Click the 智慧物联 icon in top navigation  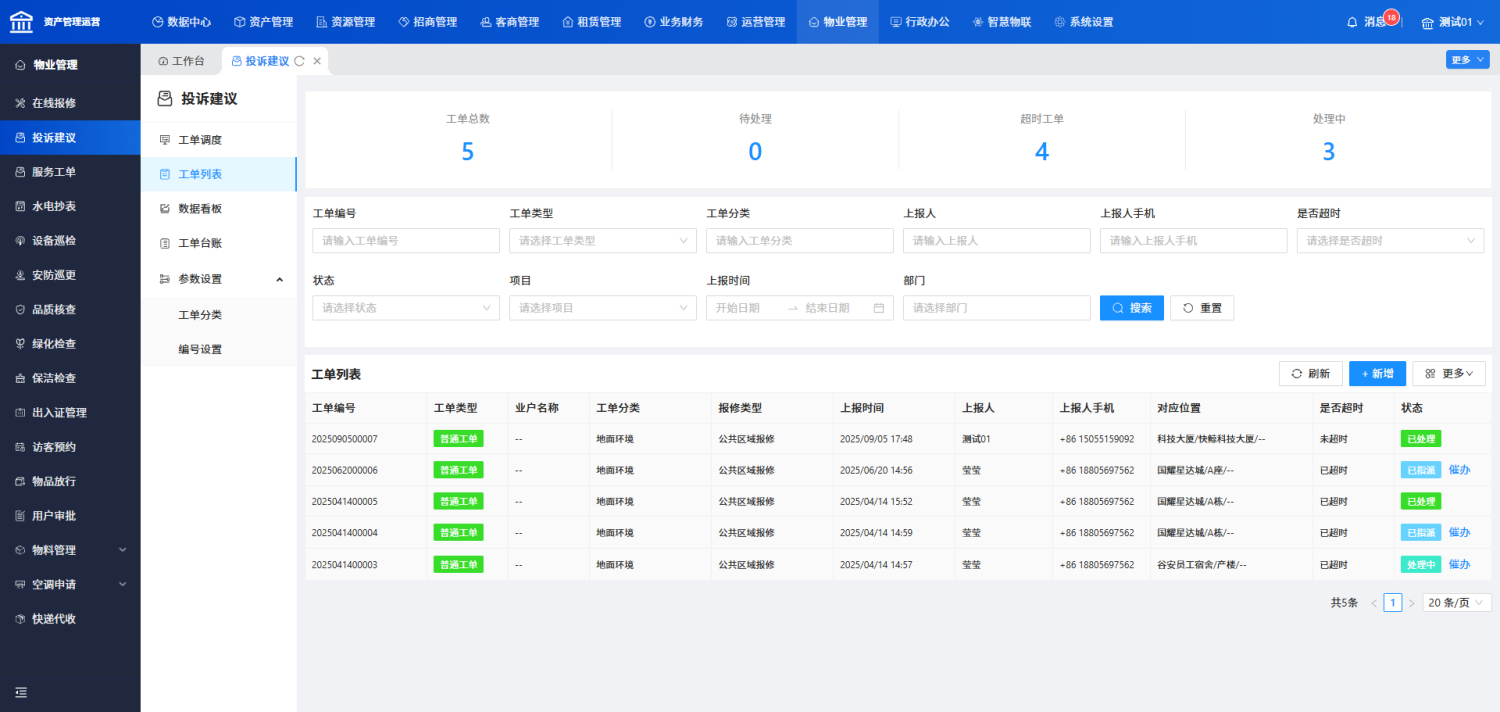click(x=978, y=22)
